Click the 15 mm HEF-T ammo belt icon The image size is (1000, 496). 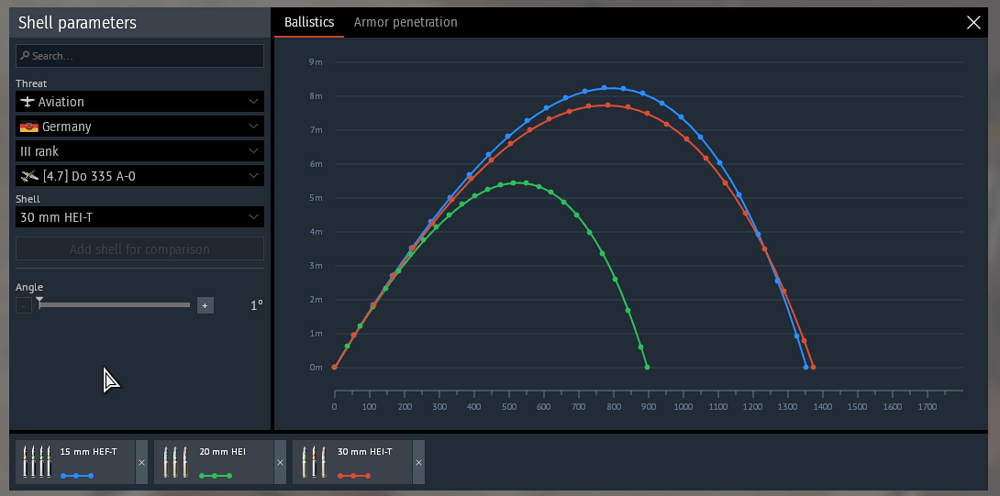(x=37, y=462)
